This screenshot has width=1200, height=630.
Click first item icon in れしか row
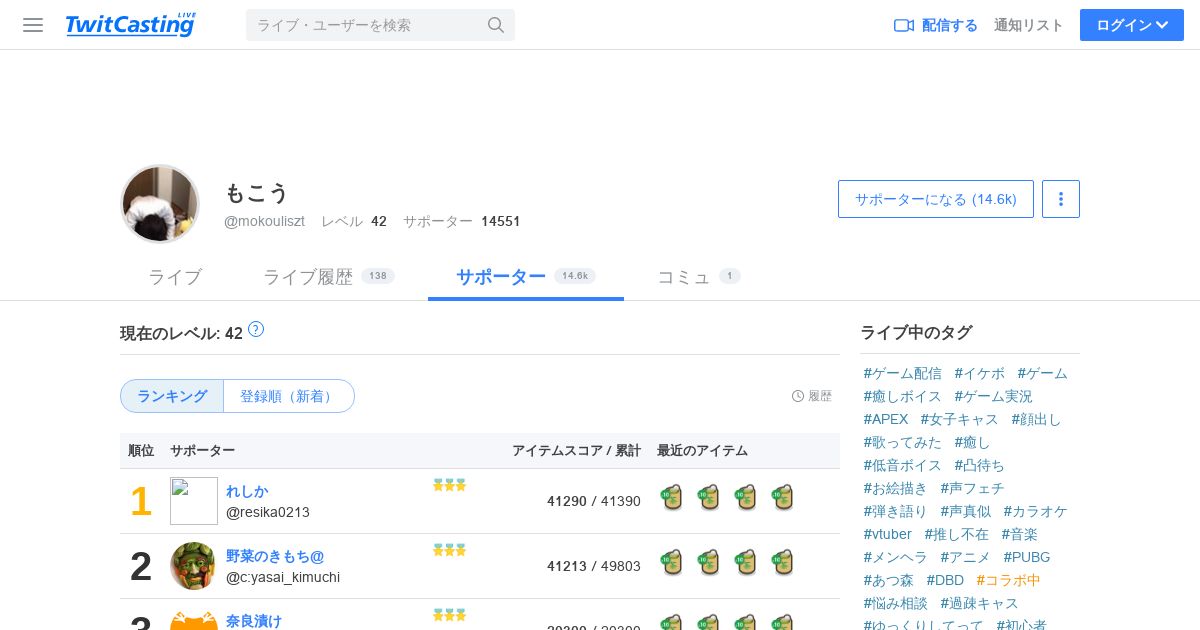[x=672, y=497]
